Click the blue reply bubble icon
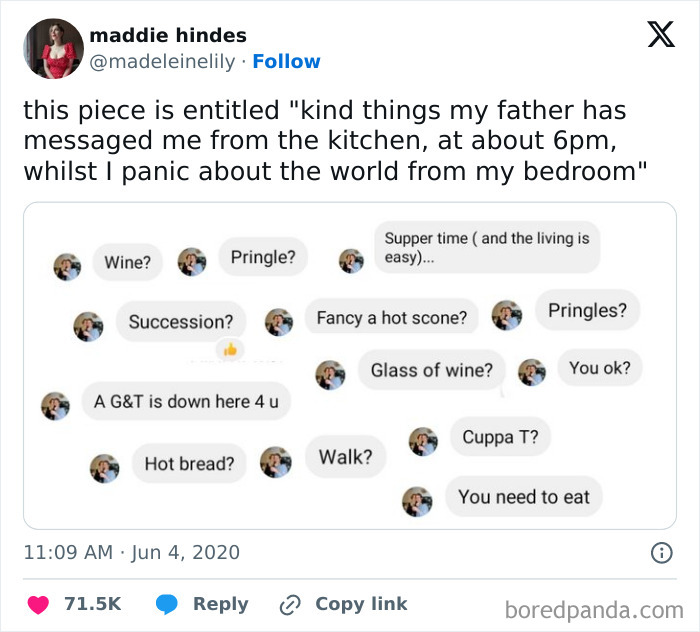 point(167,604)
